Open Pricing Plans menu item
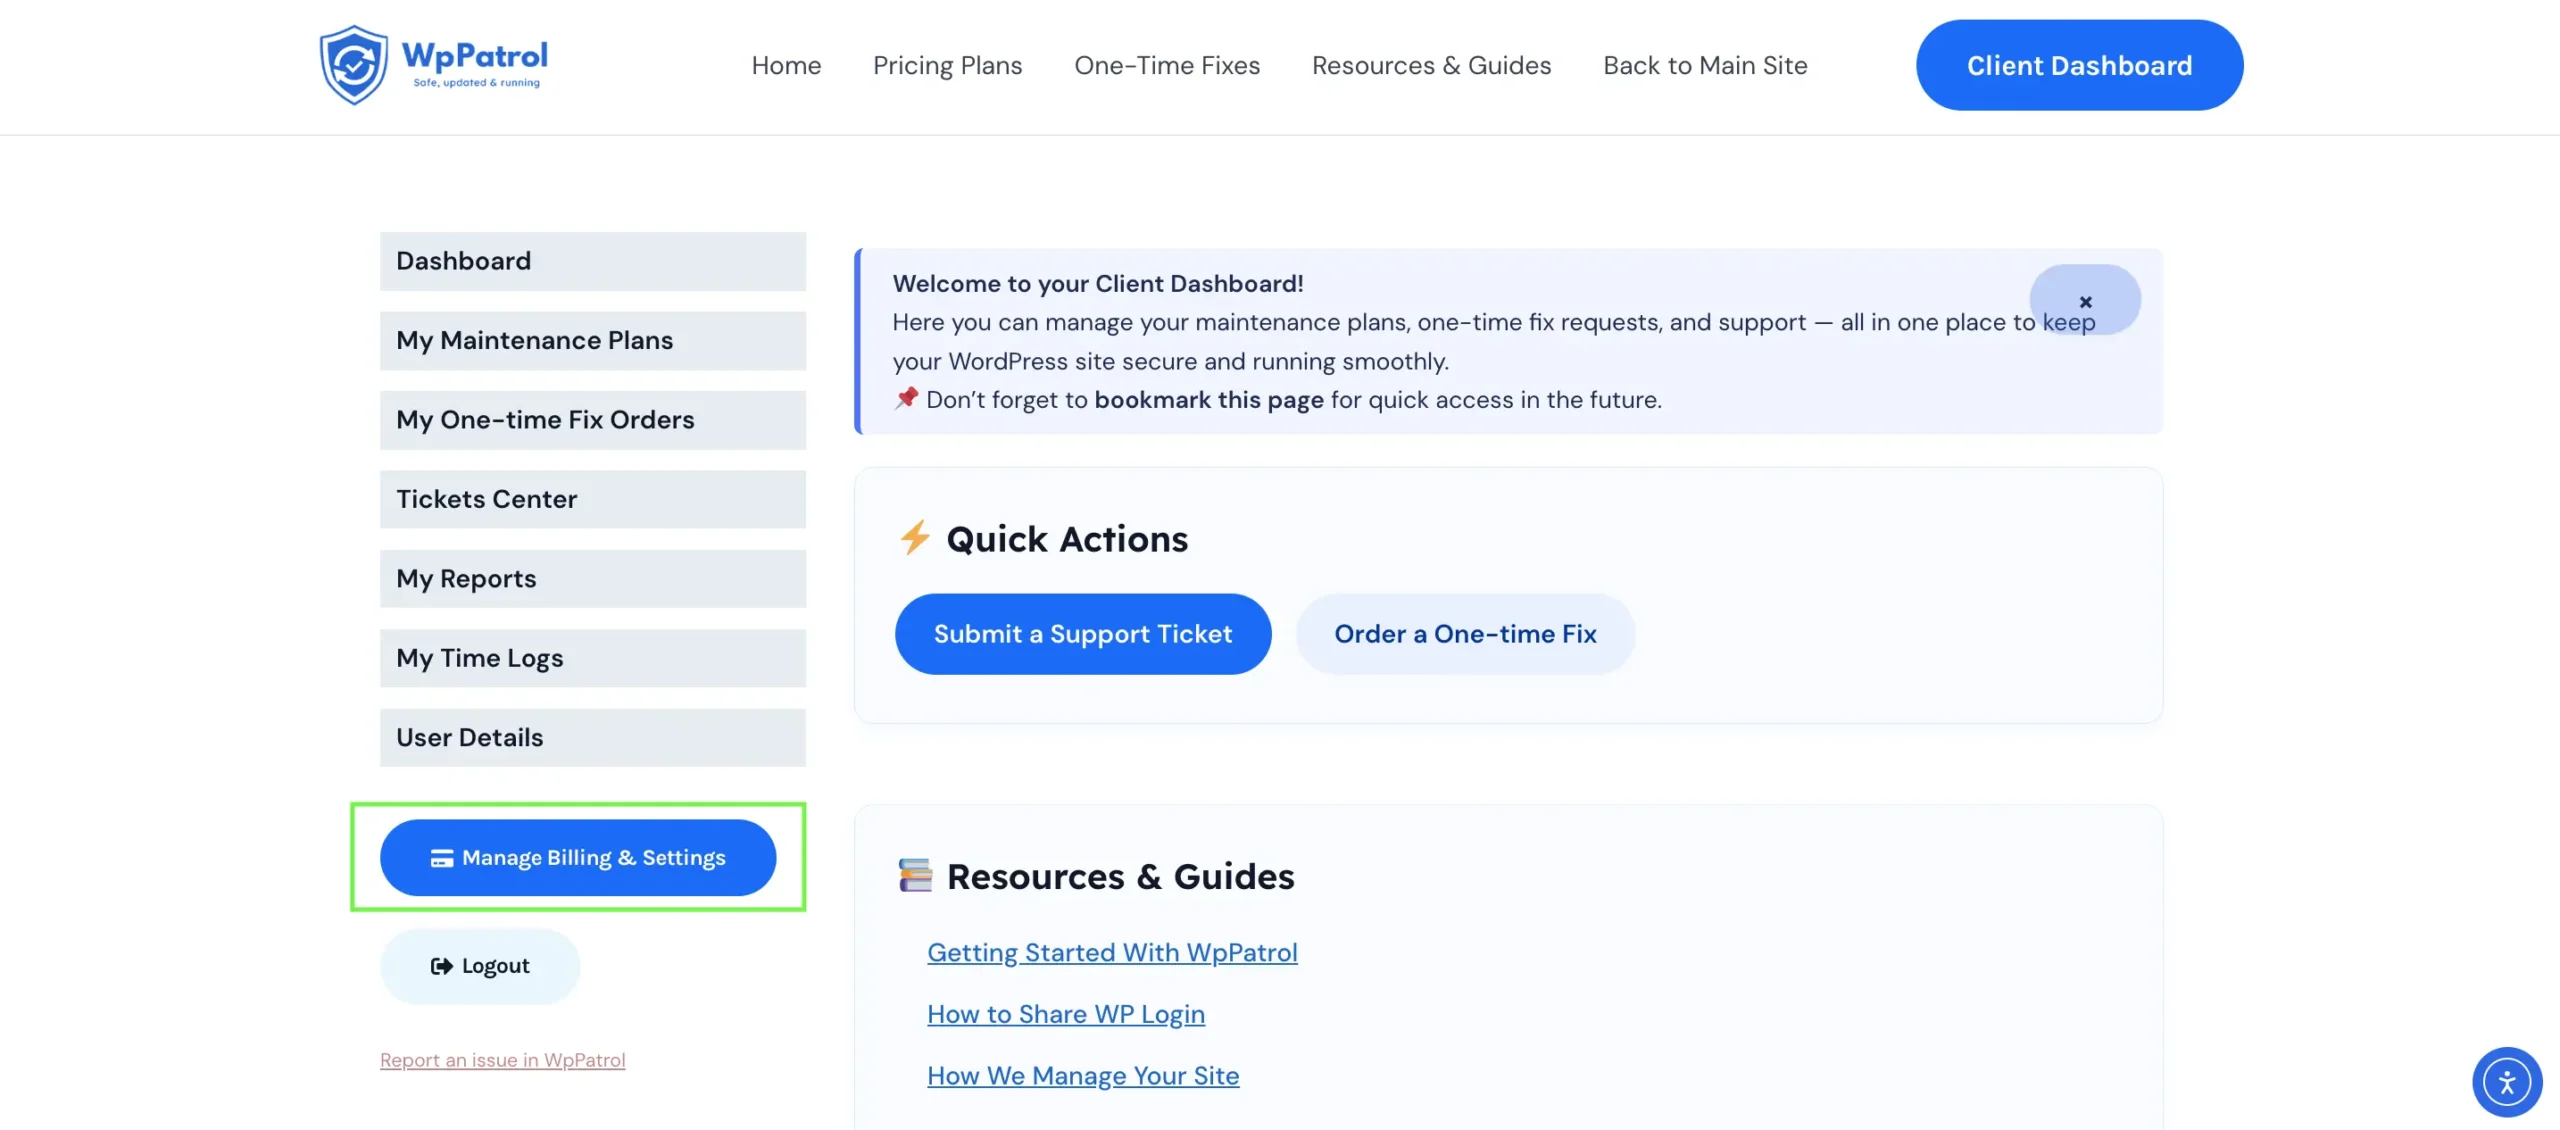2560x1130 pixels. click(947, 66)
